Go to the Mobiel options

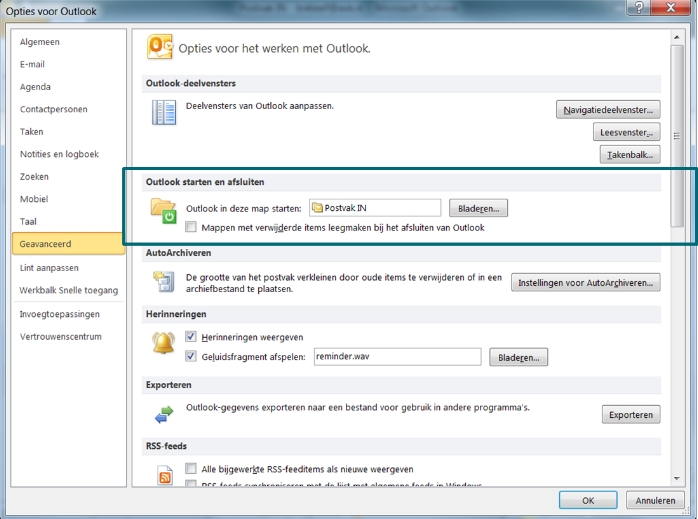pos(69,199)
